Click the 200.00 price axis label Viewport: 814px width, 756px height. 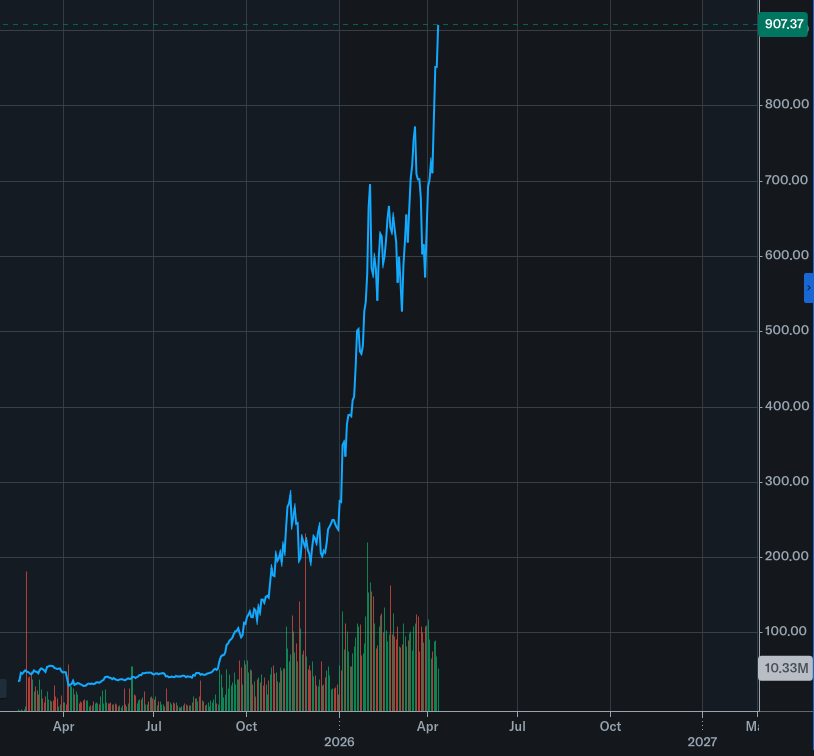787,556
